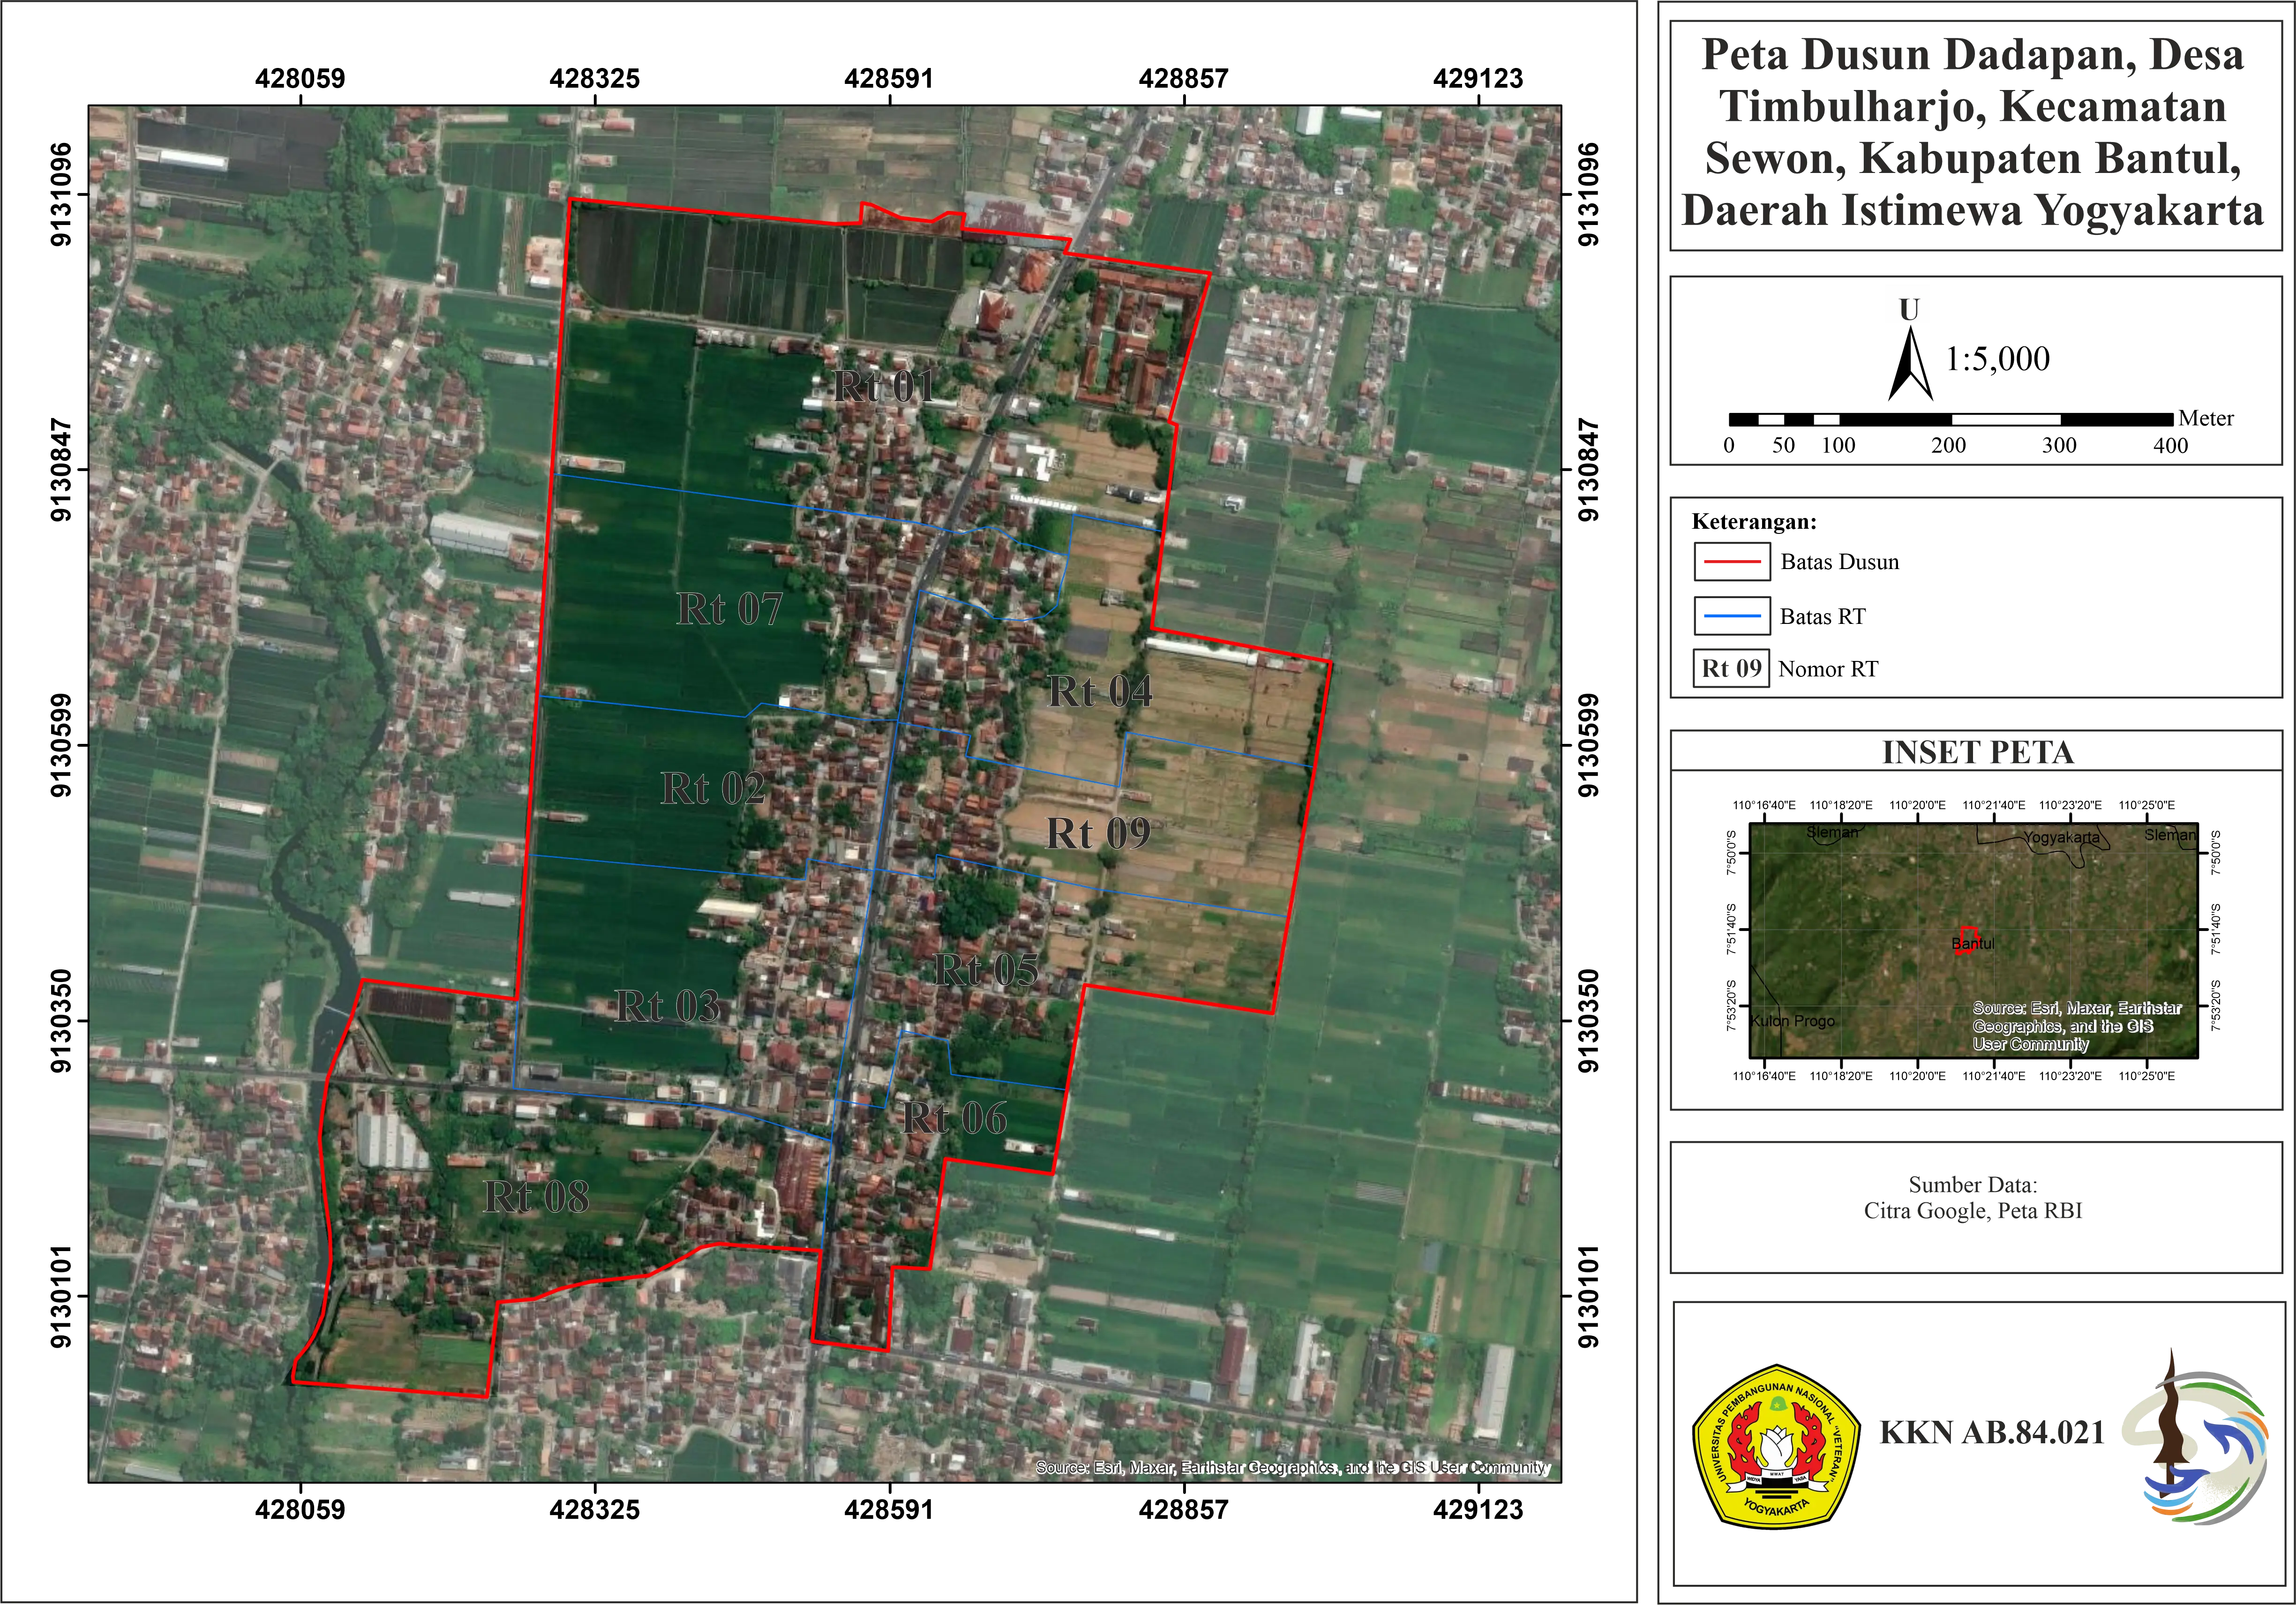Viewport: 2296px width, 1605px height.
Task: Click the scale bar graphic
Action: [x=1950, y=419]
